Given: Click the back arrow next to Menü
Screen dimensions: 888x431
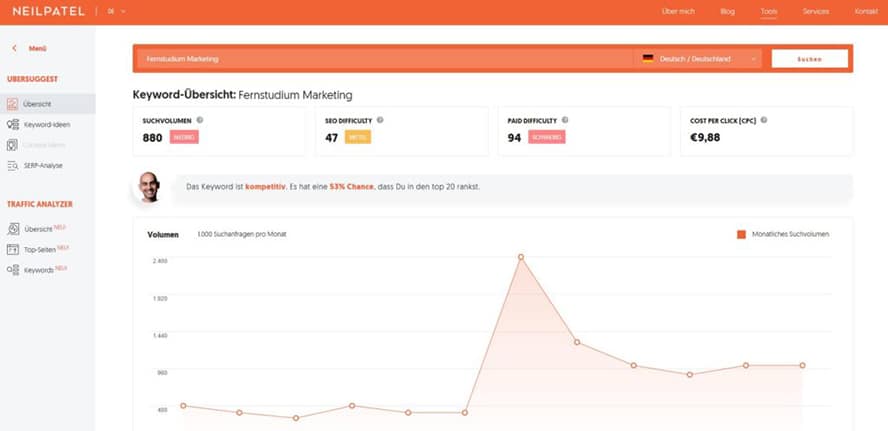Looking at the screenshot, I should [14, 49].
